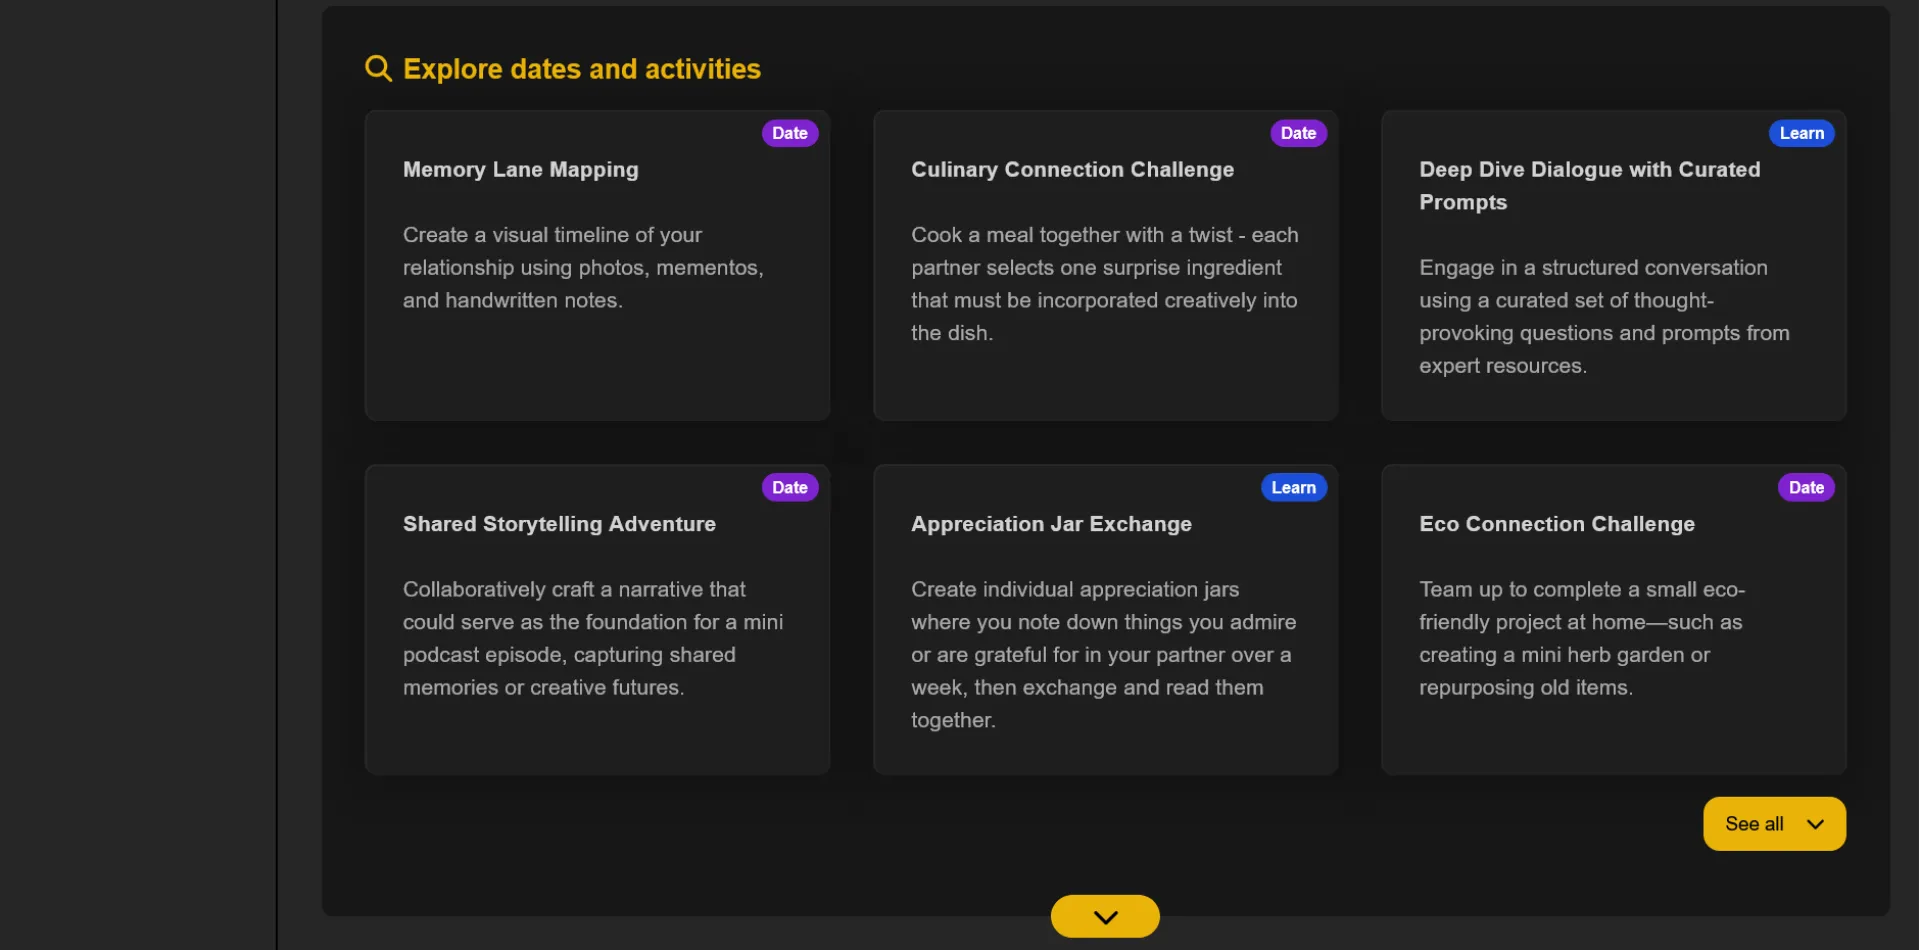Viewport: 1920px width, 950px height.
Task: Open the Eco Connection Challenge card
Action: (1613, 619)
